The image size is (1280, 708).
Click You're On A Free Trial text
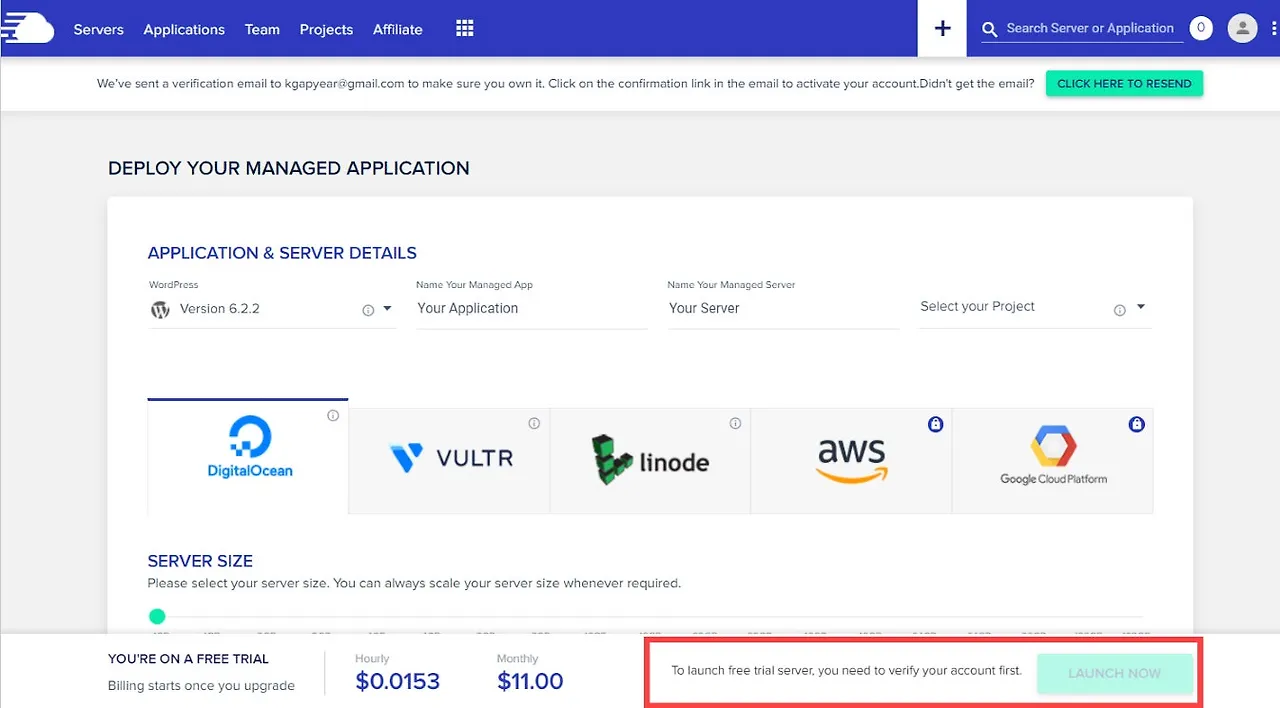[x=188, y=659]
